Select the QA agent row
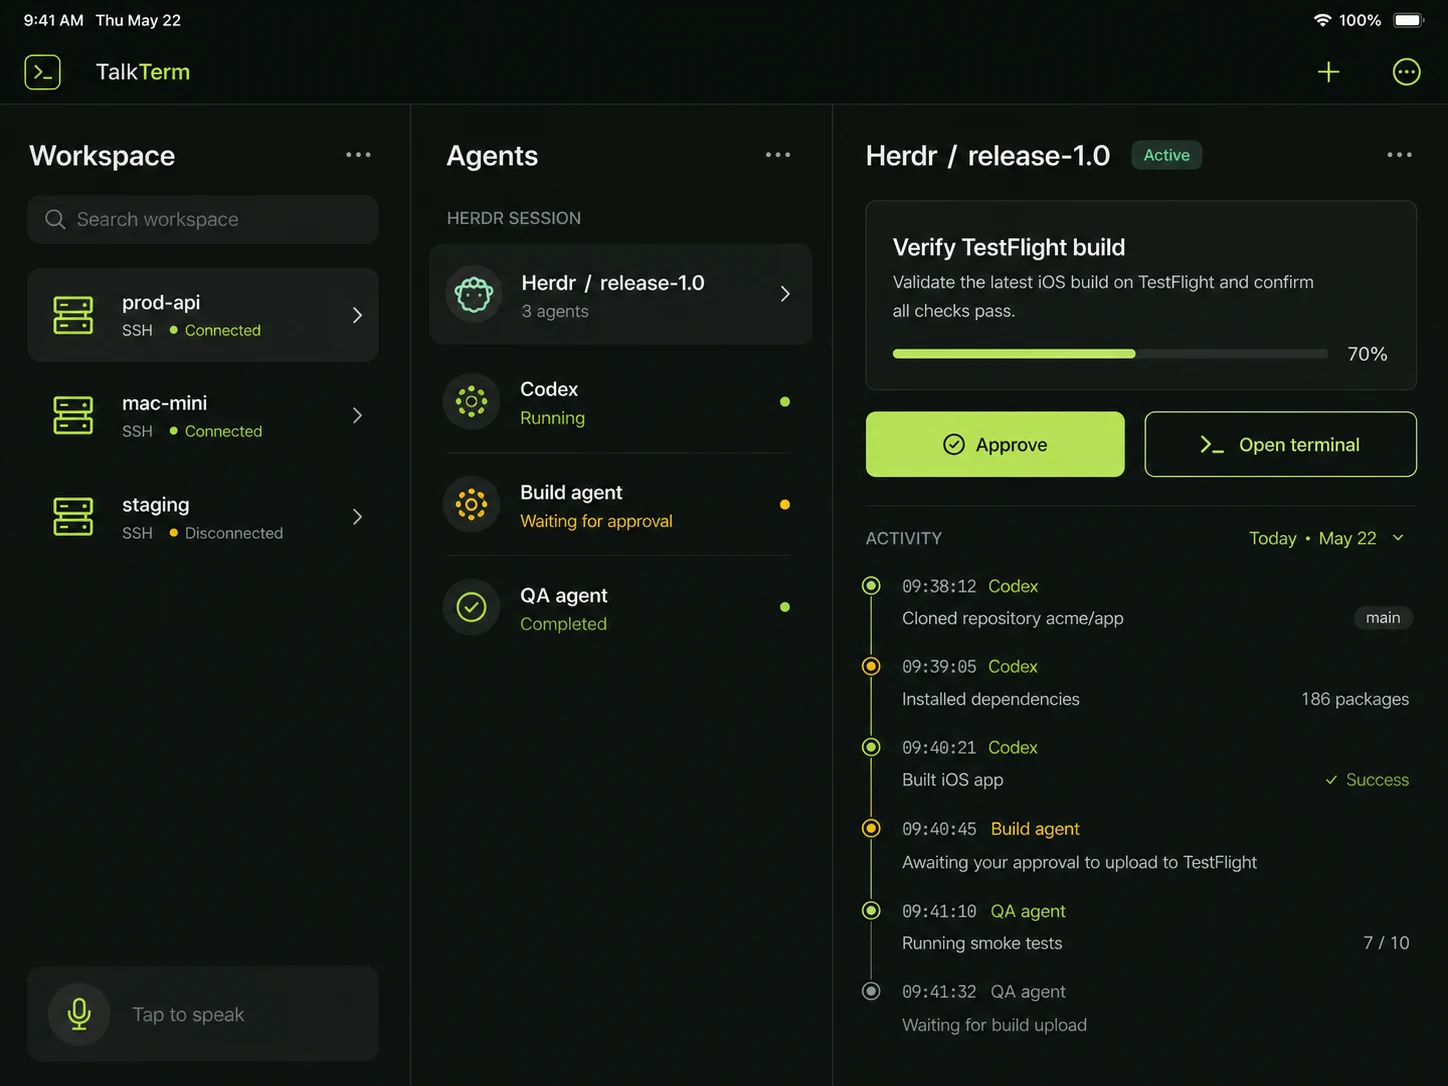1448x1086 pixels. 620,608
